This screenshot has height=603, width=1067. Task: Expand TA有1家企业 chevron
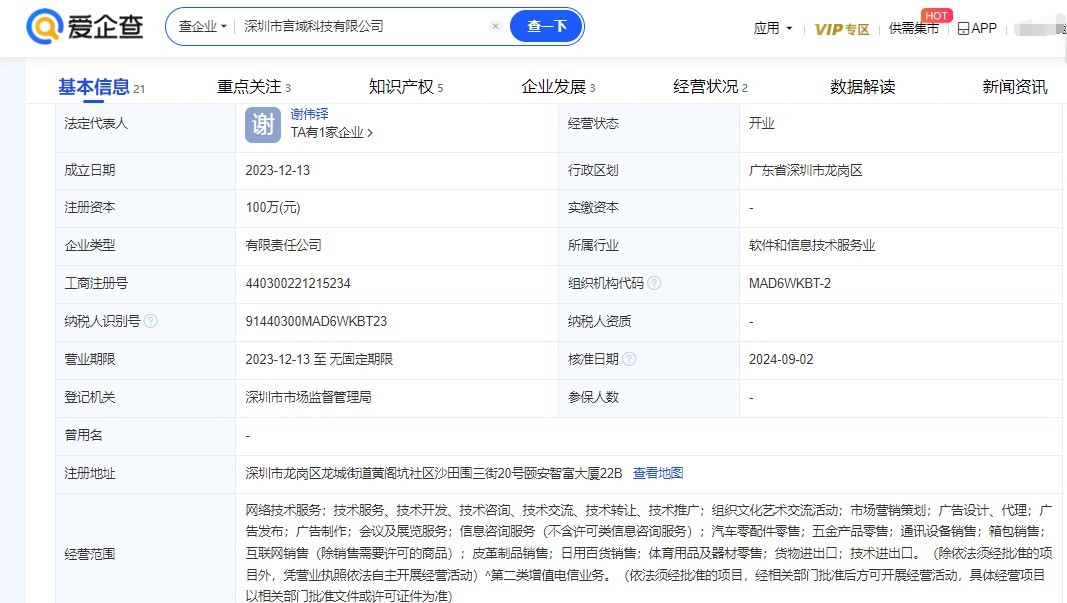pyautogui.click(x=370, y=133)
